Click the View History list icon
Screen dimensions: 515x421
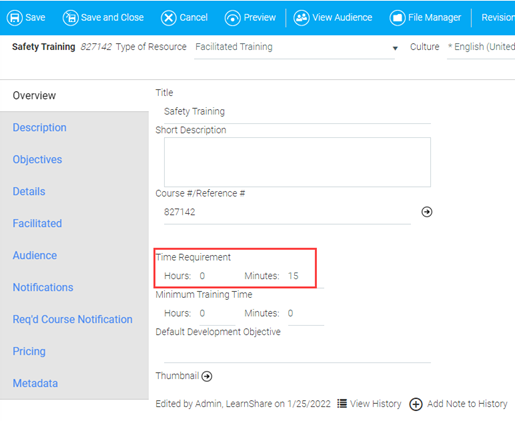tap(342, 403)
